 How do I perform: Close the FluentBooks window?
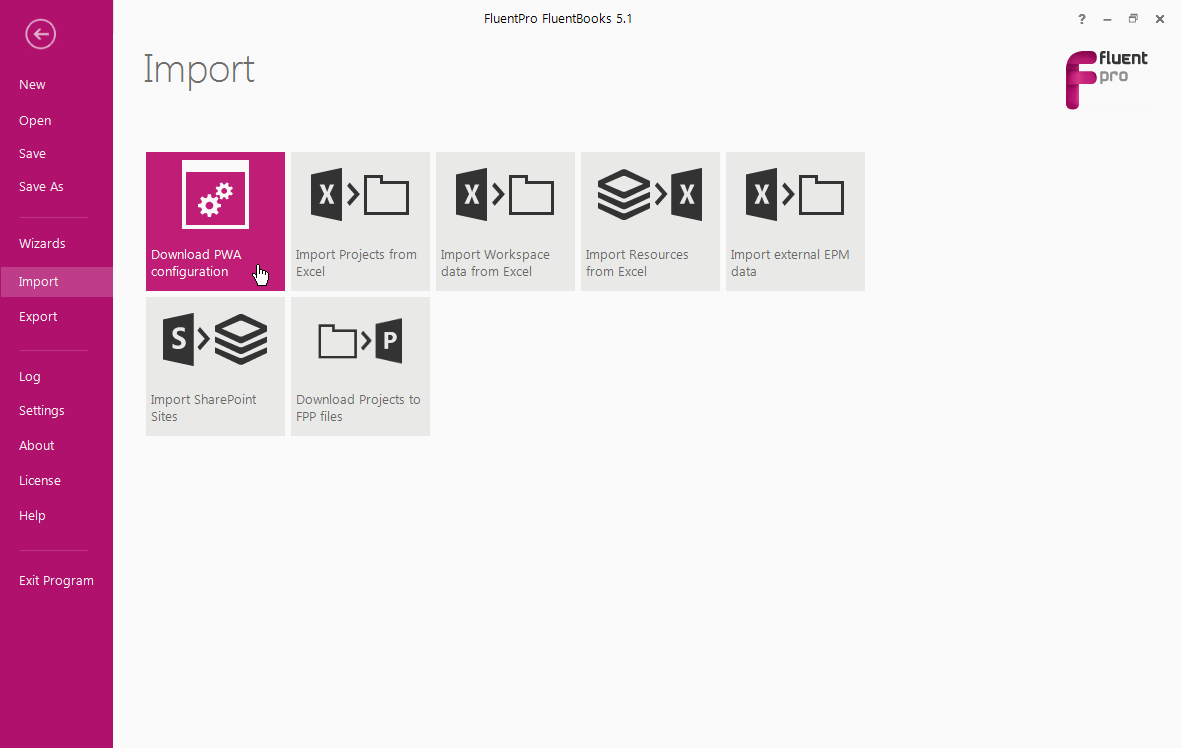[x=1159, y=19]
